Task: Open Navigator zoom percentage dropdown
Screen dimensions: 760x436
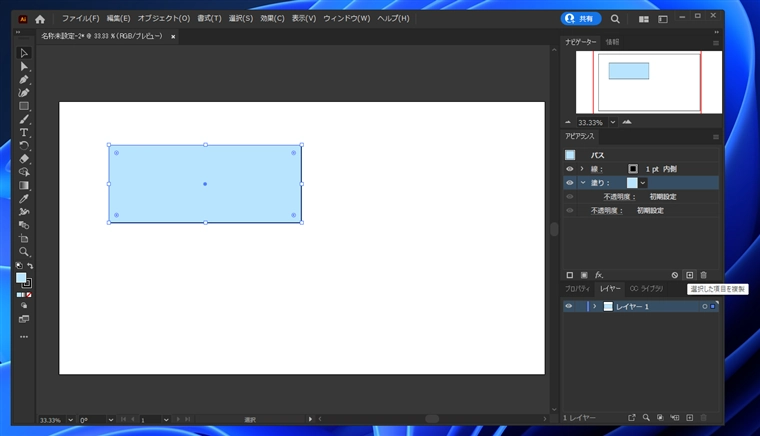Action: pos(613,122)
